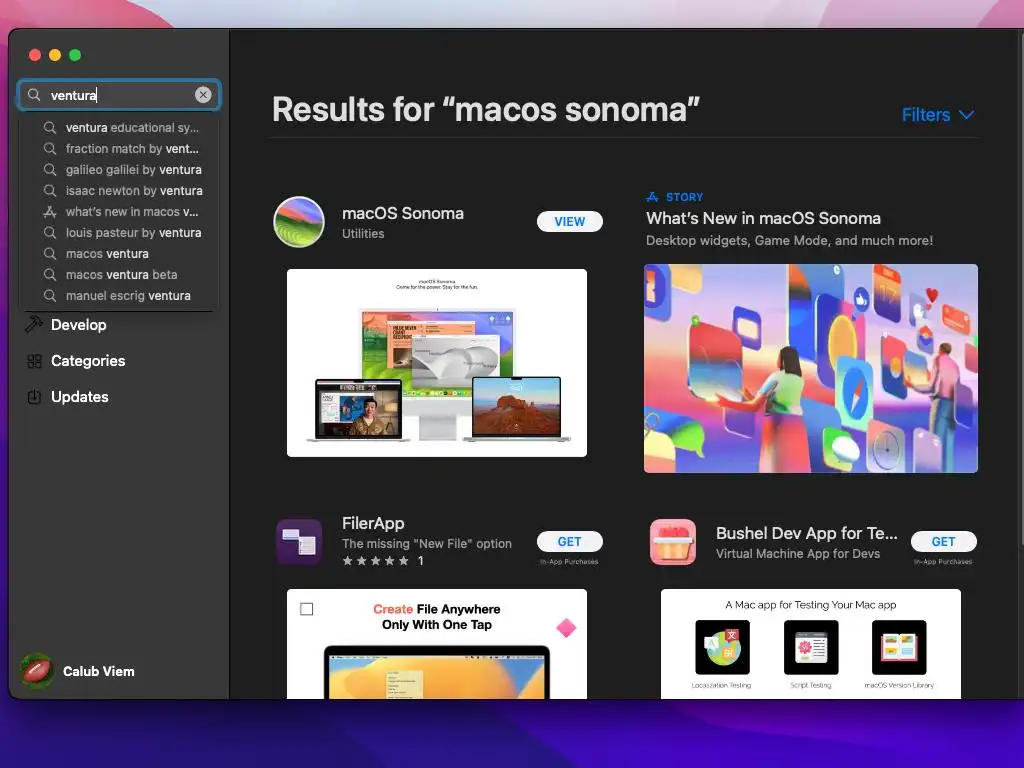Click GET button for FilerApp
Screen dimensions: 1024x768
pyautogui.click(x=569, y=541)
